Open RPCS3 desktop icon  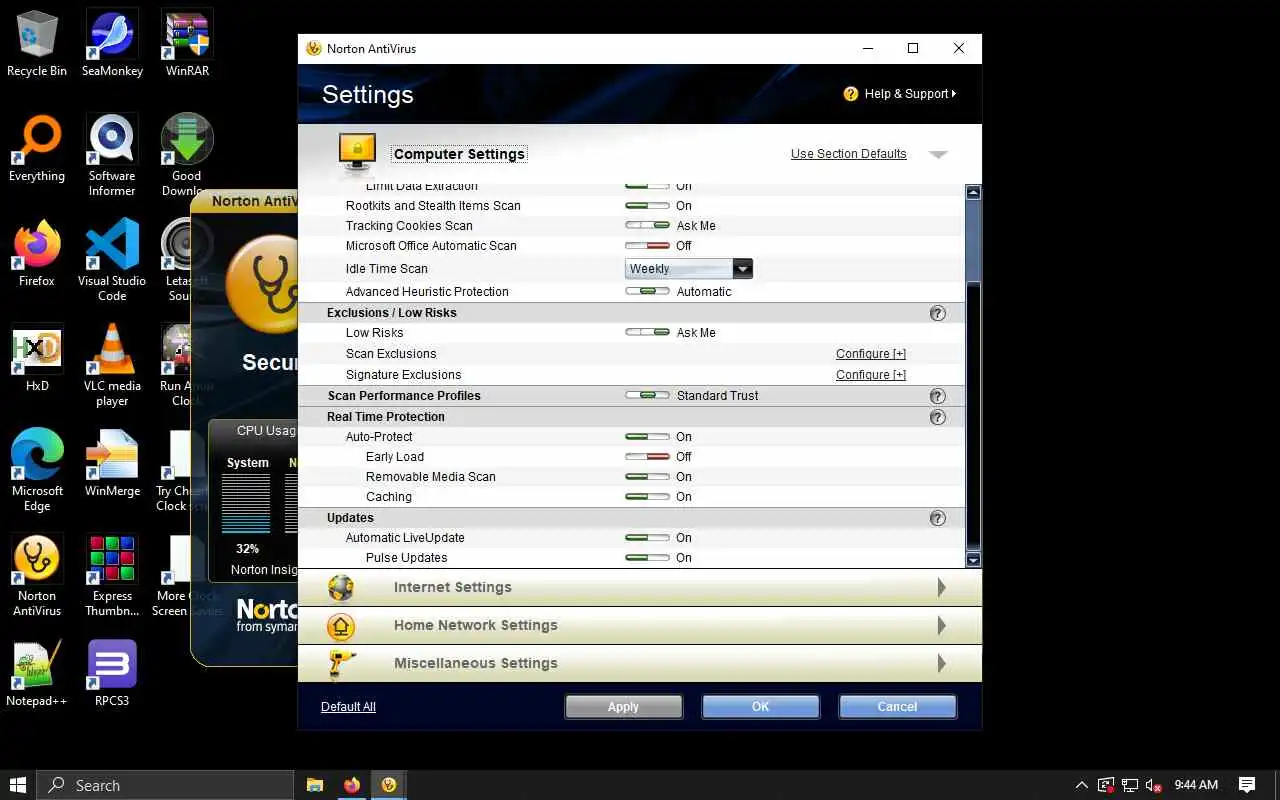click(112, 674)
